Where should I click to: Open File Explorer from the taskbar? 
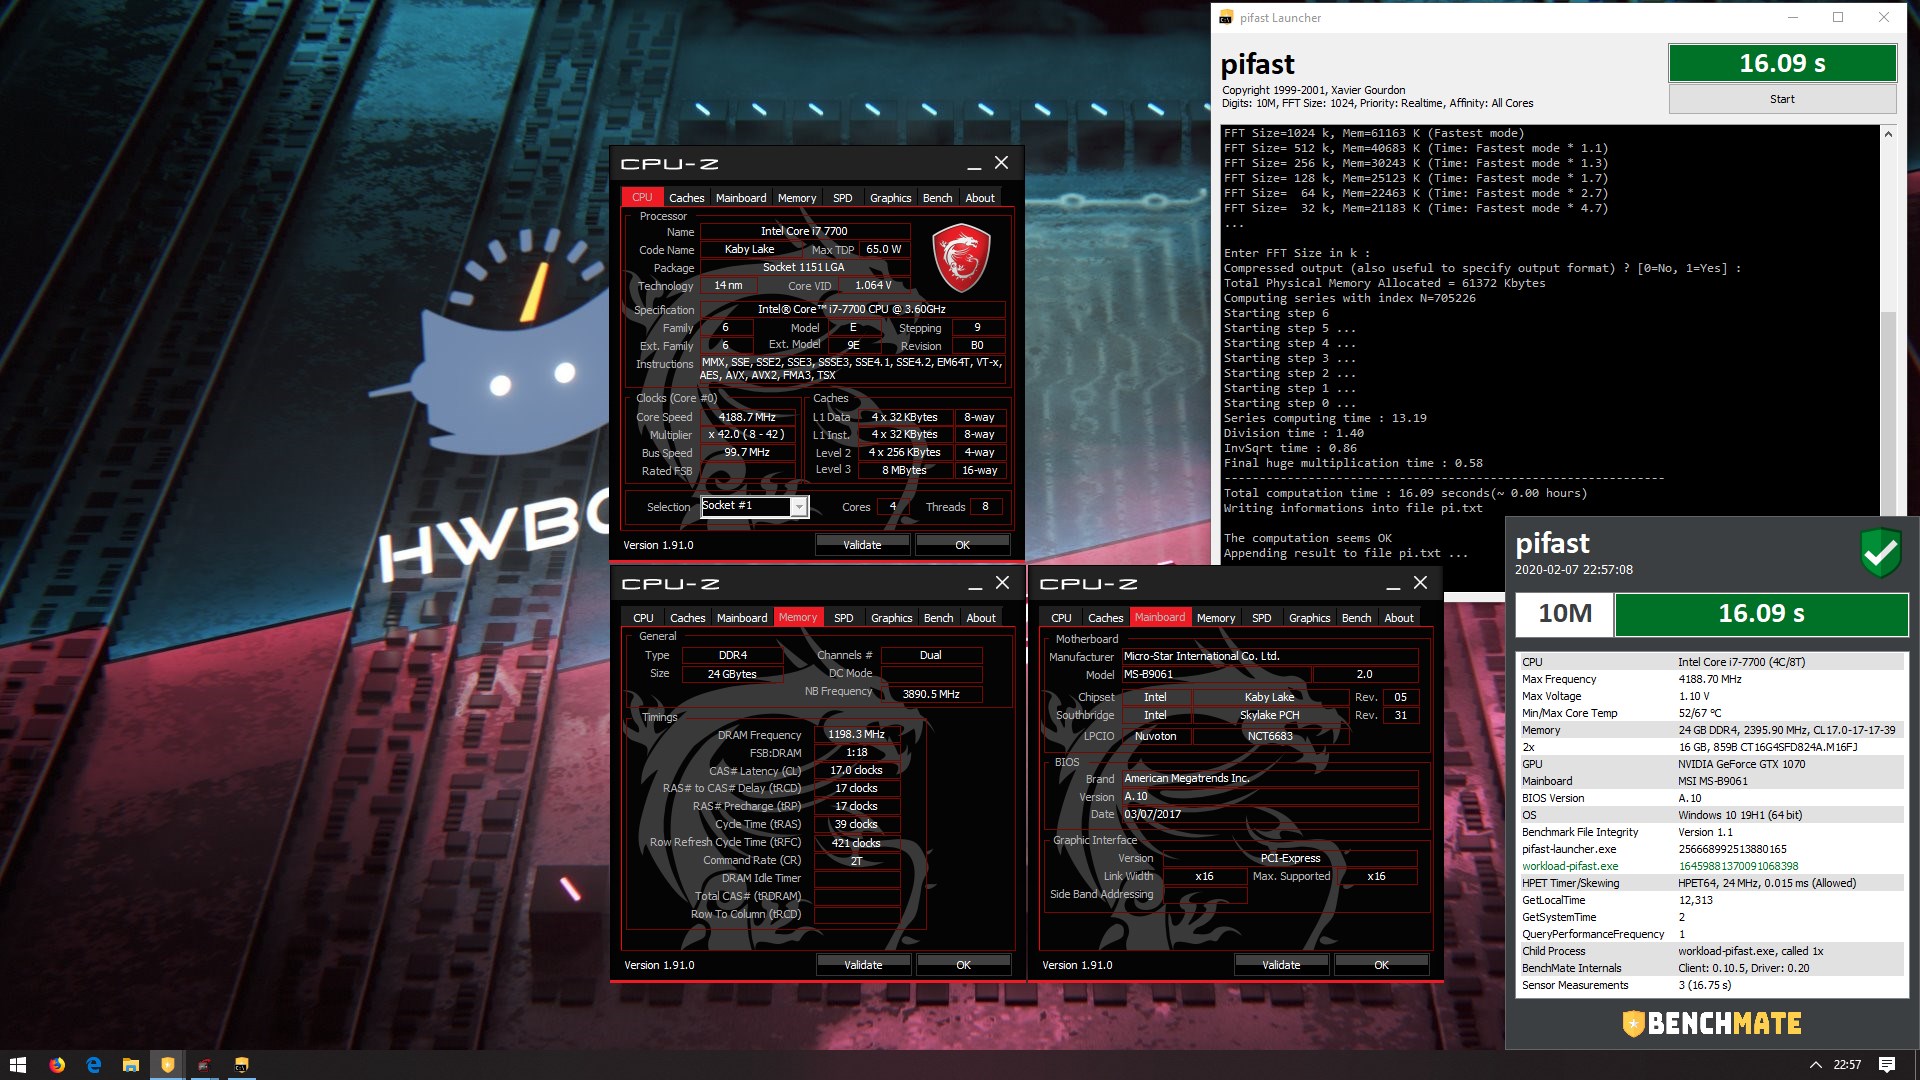point(131,1065)
